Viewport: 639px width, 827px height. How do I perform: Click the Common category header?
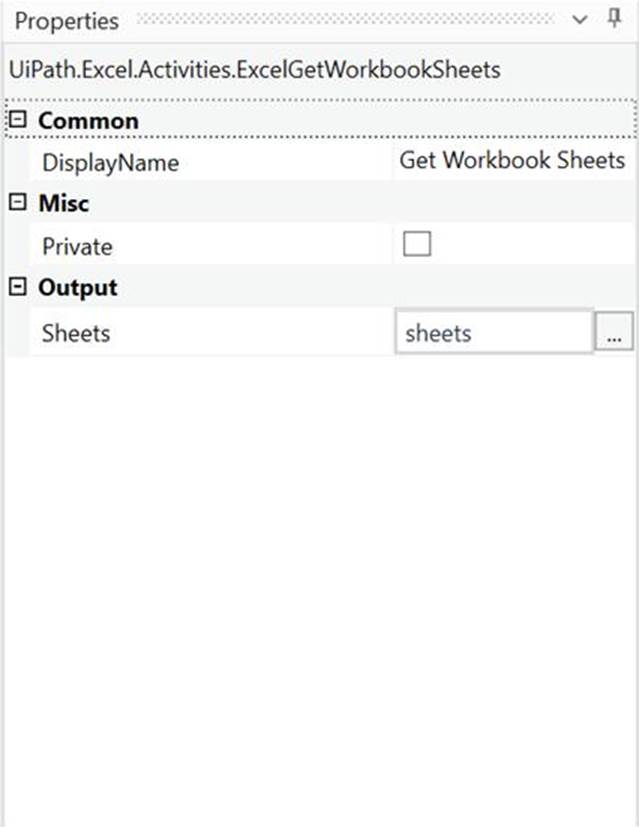(88, 121)
